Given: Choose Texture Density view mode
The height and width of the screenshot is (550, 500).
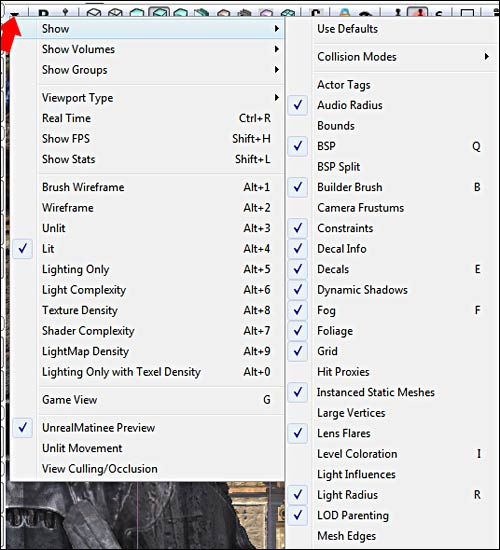Looking at the screenshot, I should click(147, 310).
